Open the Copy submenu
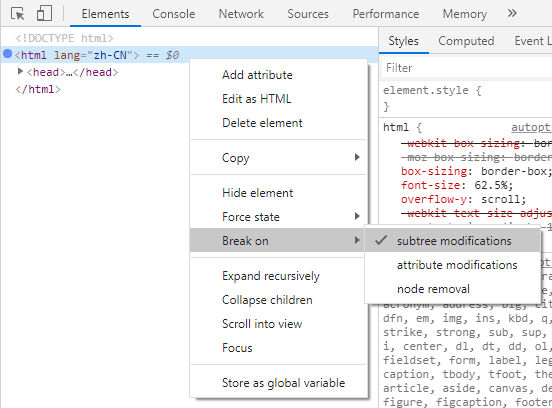Image resolution: width=552 pixels, height=408 pixels. 278,157
